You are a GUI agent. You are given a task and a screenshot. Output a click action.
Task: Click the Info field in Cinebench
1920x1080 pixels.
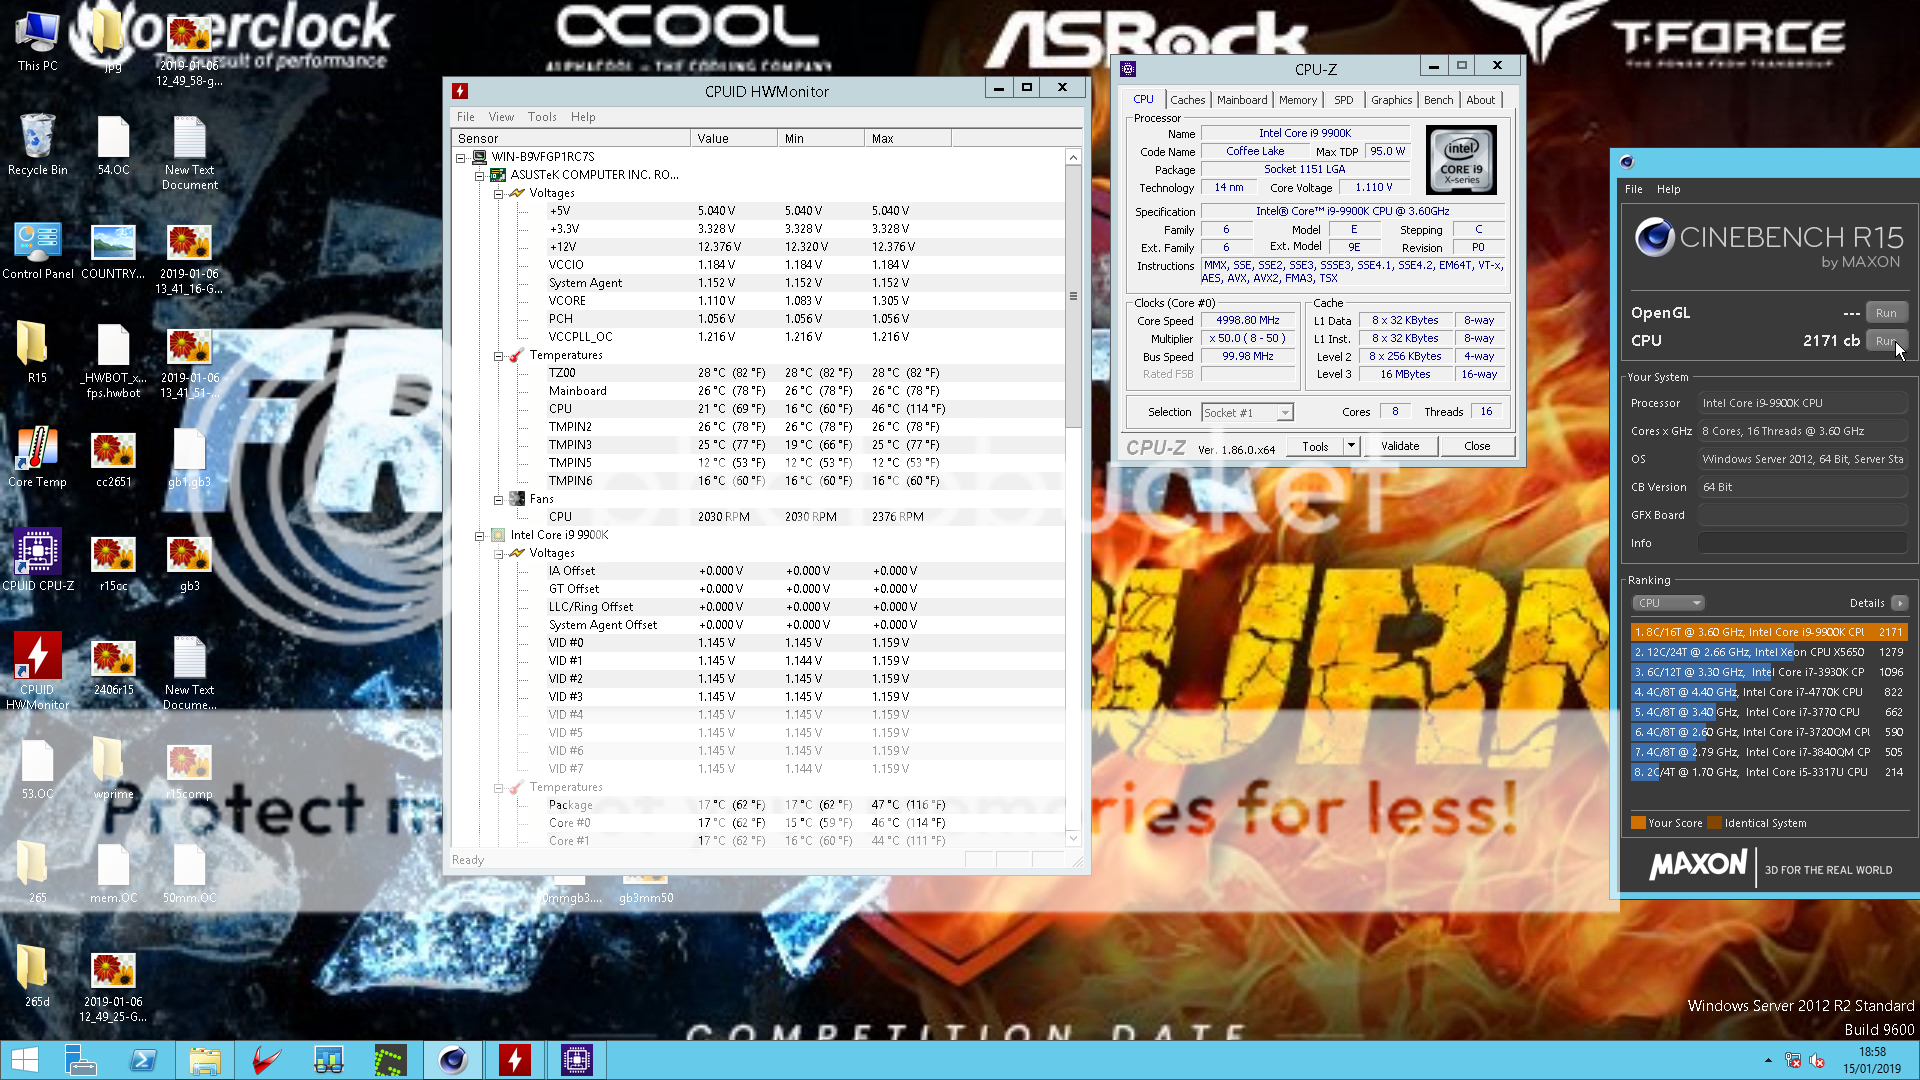point(1802,543)
